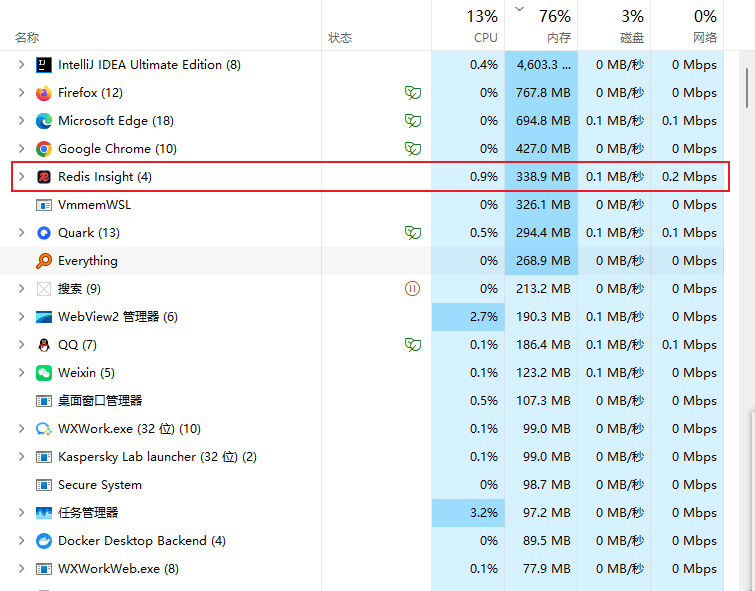The width and height of the screenshot is (755, 591).
Task: Click QQ efficiency mode leaf icon
Action: tap(413, 345)
